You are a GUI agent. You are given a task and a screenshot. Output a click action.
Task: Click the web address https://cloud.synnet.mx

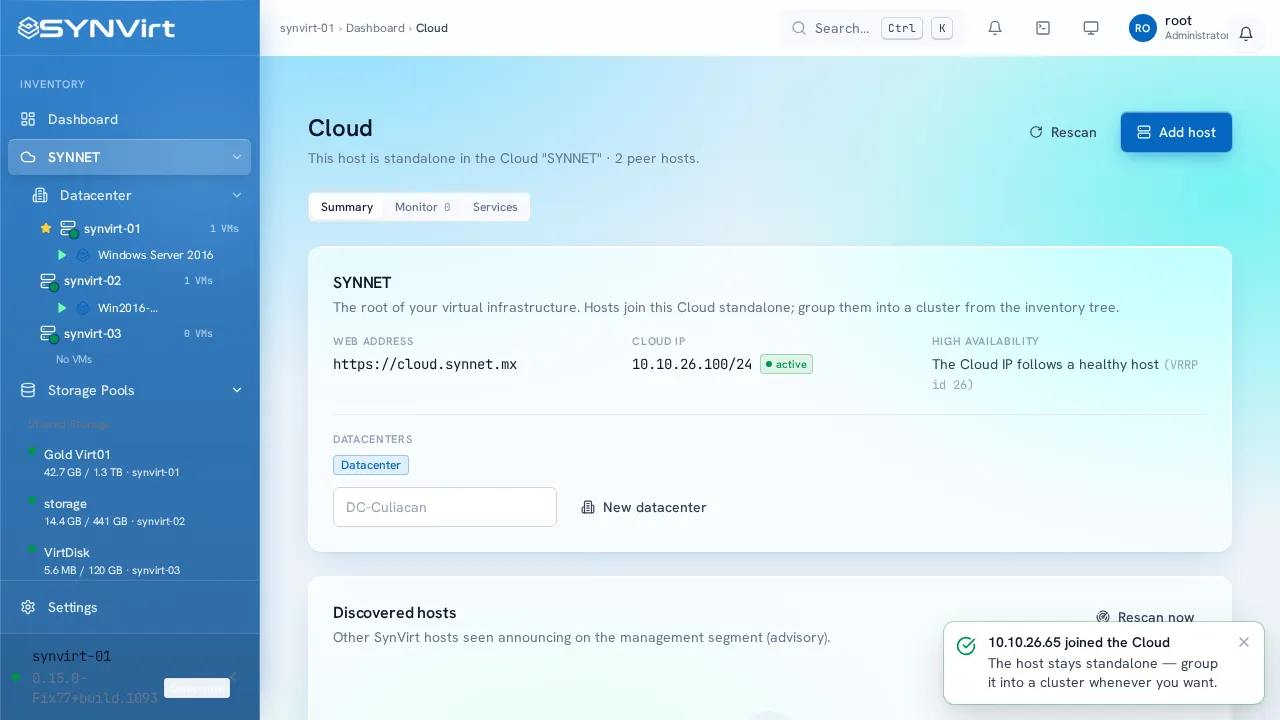425,364
